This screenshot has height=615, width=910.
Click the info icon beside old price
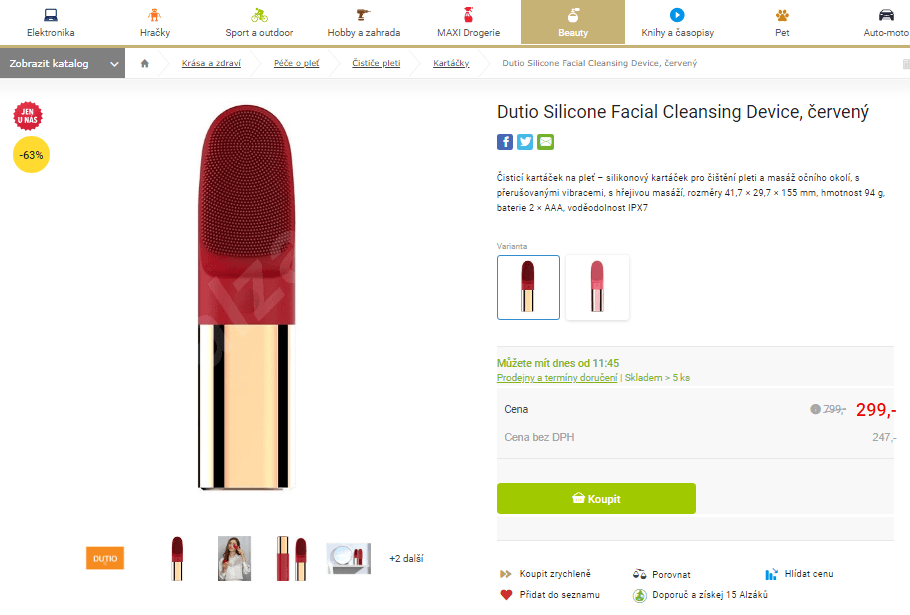pyautogui.click(x=815, y=409)
